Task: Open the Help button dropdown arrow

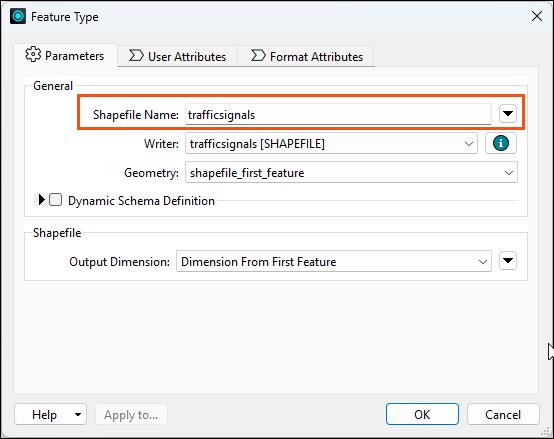Action: pyautogui.click(x=78, y=415)
